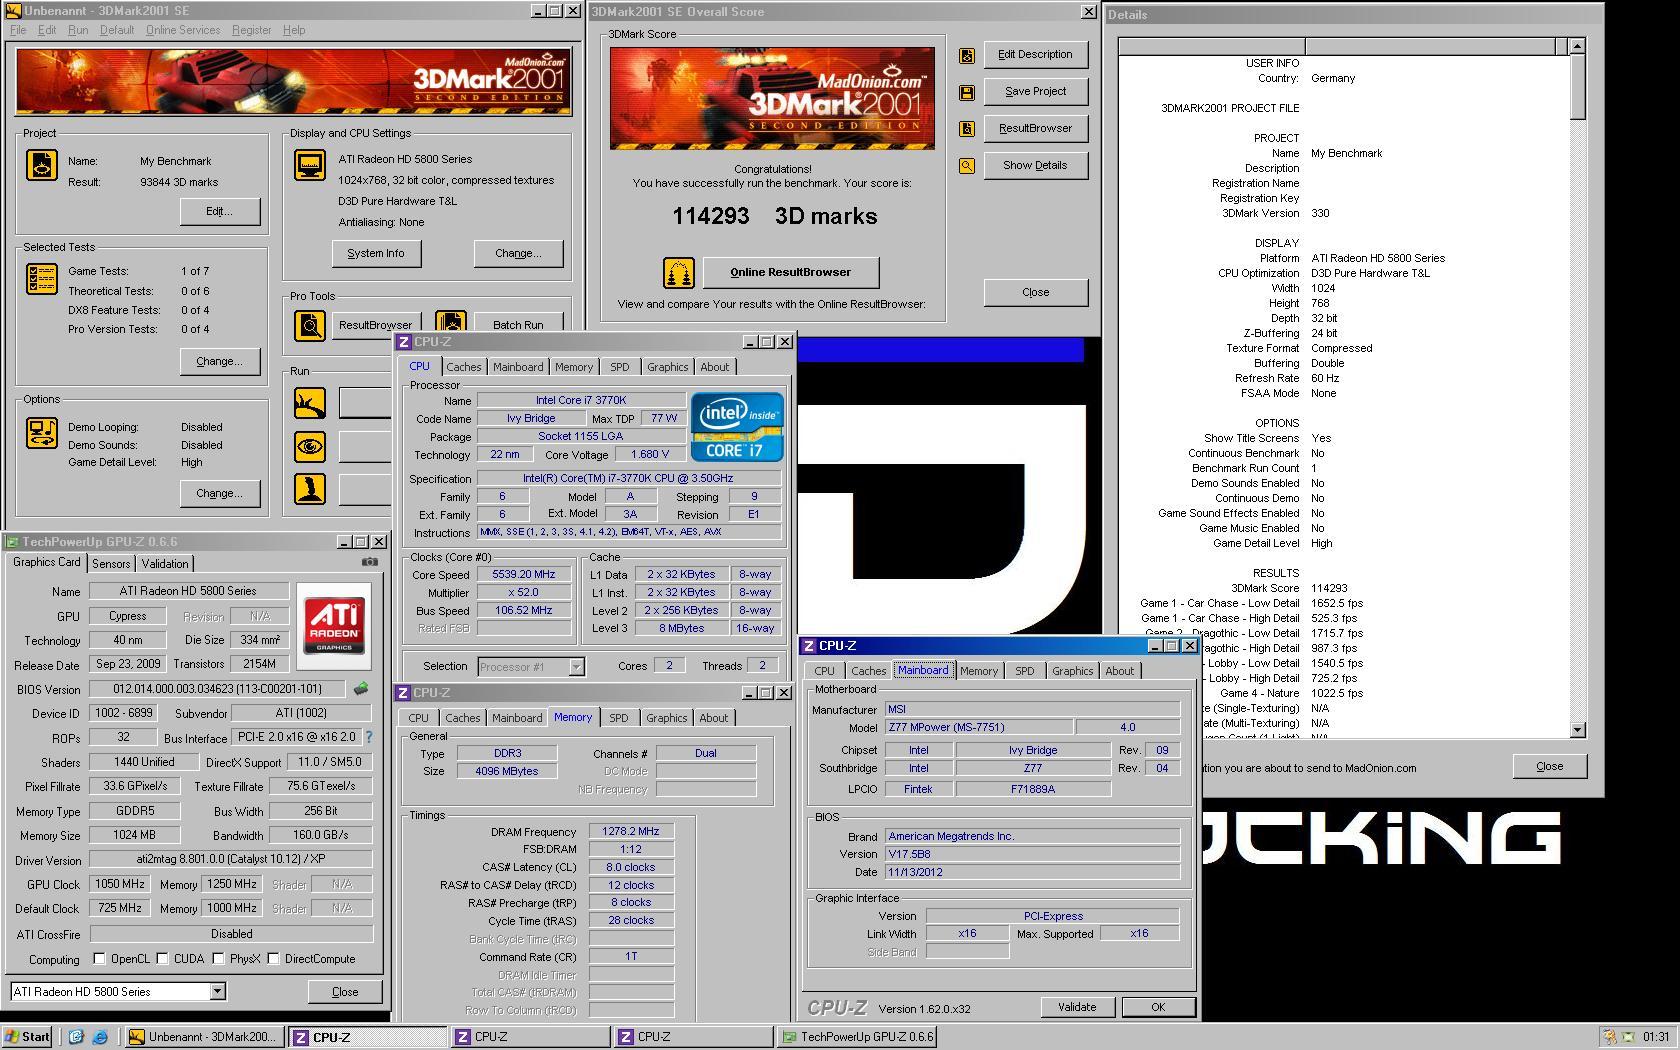The image size is (1680, 1050).
Task: Switch to the Validation tab in GPU-Z
Action: pyautogui.click(x=165, y=564)
